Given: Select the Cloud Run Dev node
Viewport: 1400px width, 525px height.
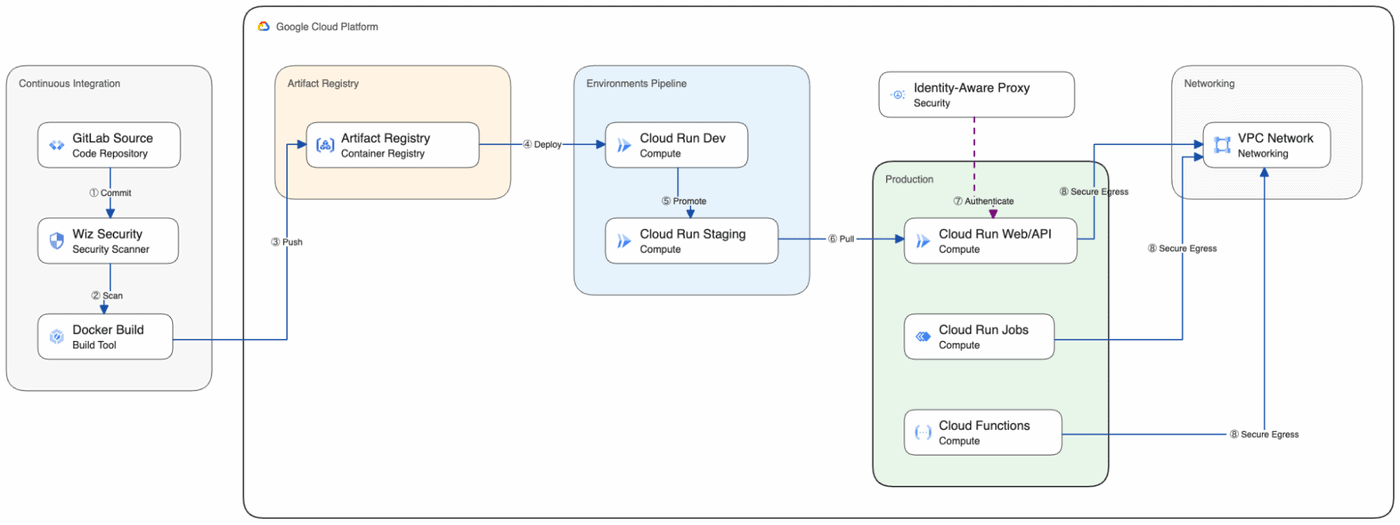Looking at the screenshot, I should (677, 145).
